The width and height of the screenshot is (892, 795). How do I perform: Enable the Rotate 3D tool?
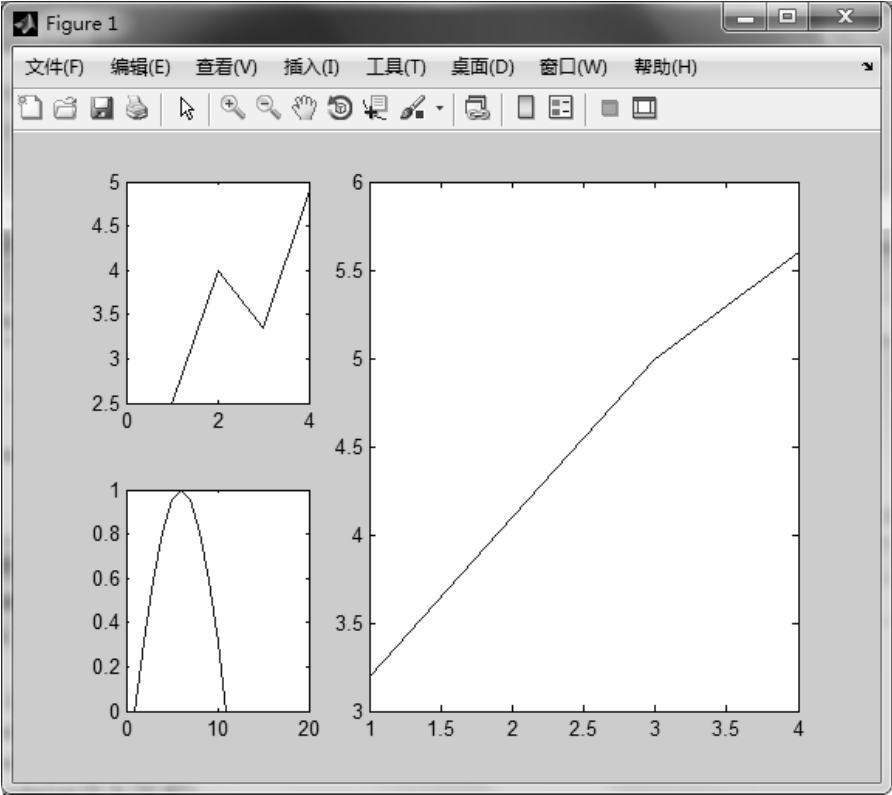340,108
